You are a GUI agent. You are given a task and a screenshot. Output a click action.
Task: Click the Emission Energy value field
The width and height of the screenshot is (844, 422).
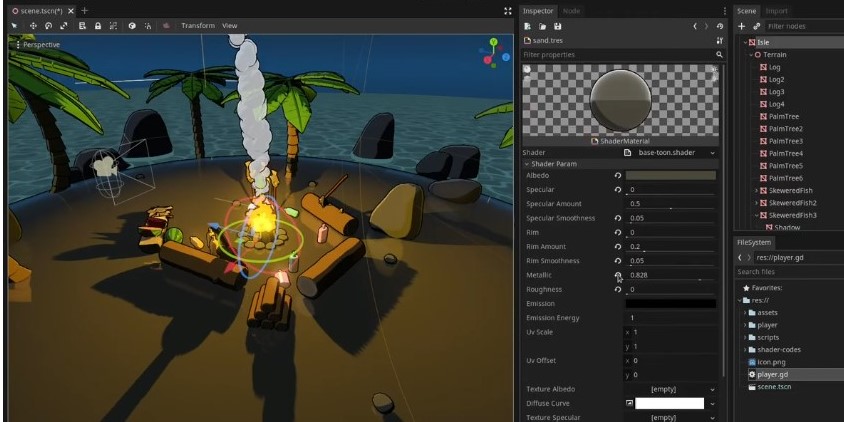pos(671,318)
